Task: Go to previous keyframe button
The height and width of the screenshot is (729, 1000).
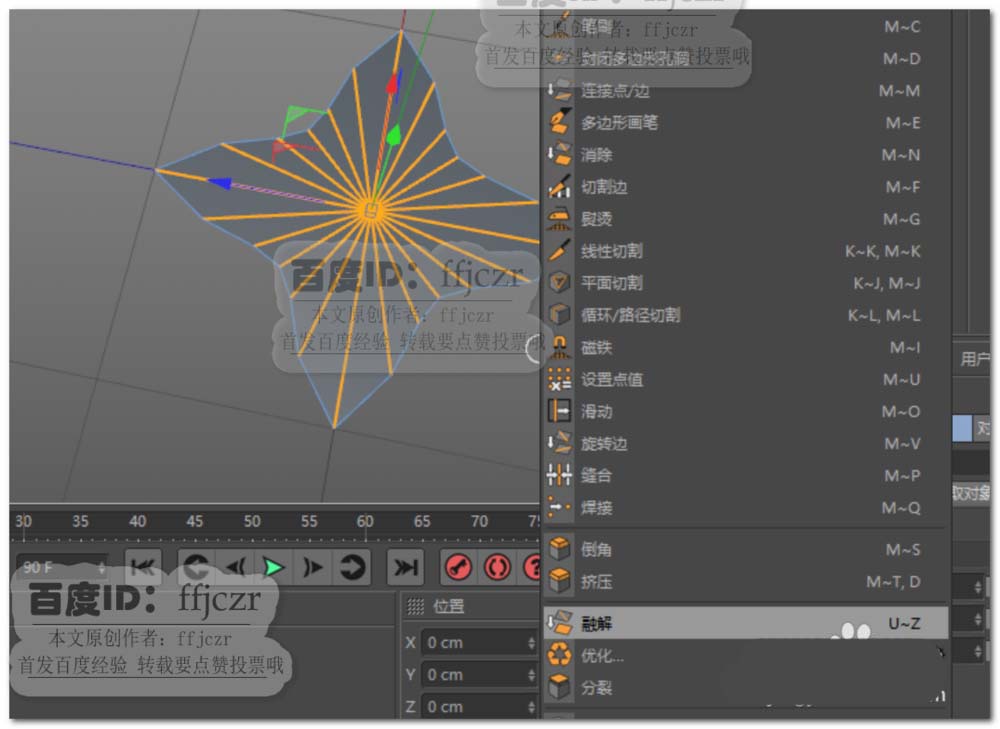Action: pyautogui.click(x=196, y=566)
